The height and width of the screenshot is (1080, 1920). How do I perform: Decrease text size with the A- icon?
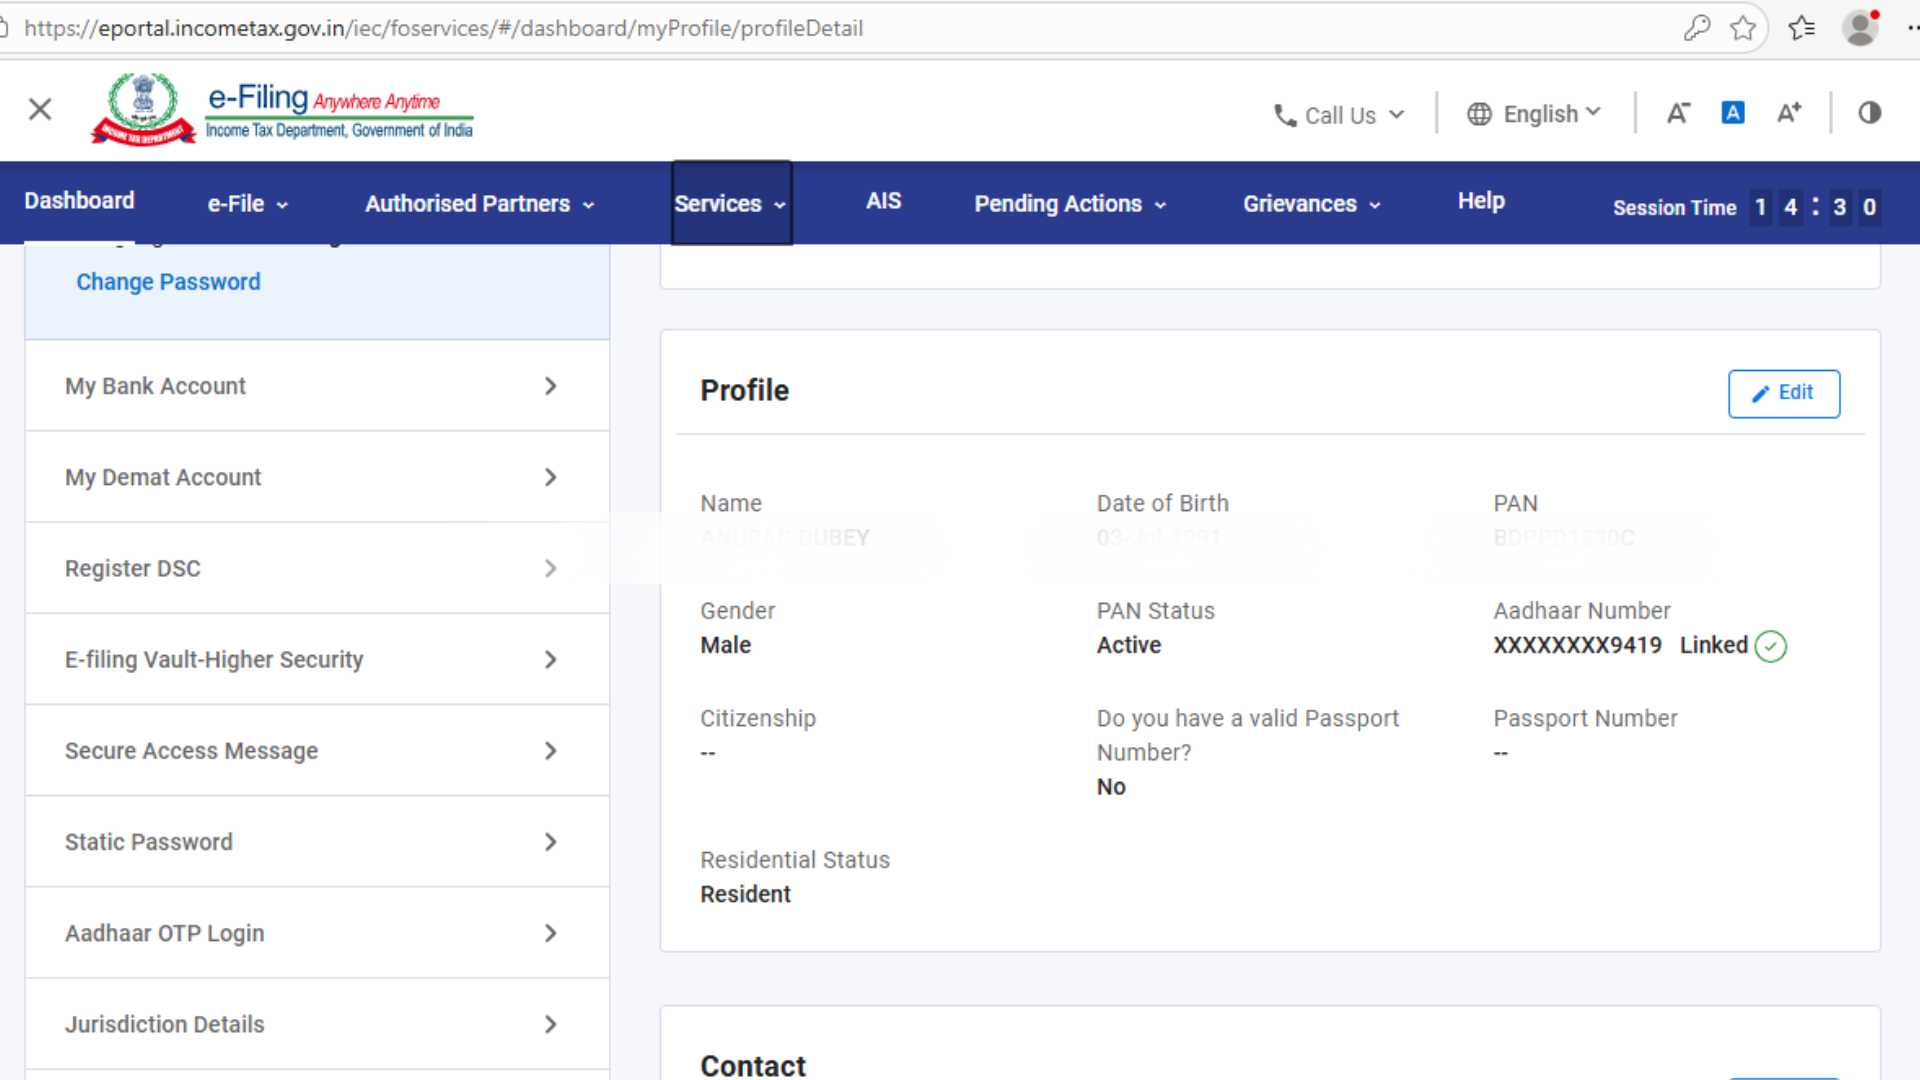tap(1678, 112)
